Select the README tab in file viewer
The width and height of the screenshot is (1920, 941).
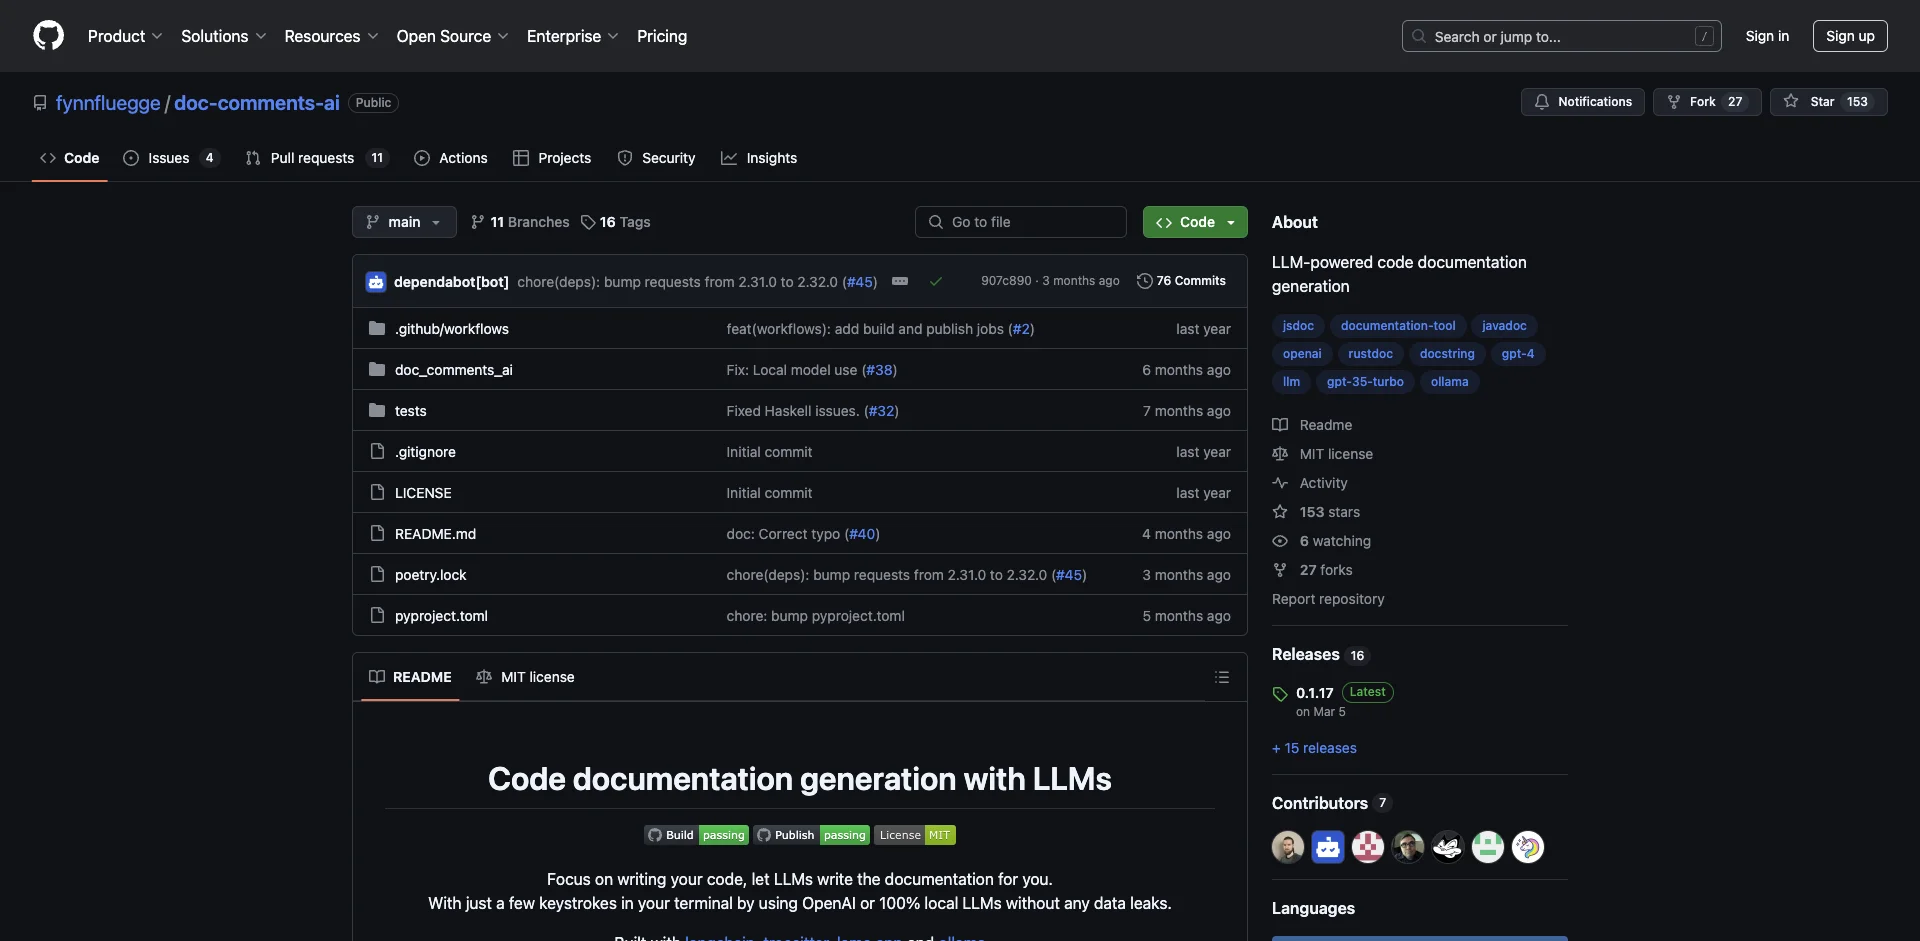click(x=410, y=677)
